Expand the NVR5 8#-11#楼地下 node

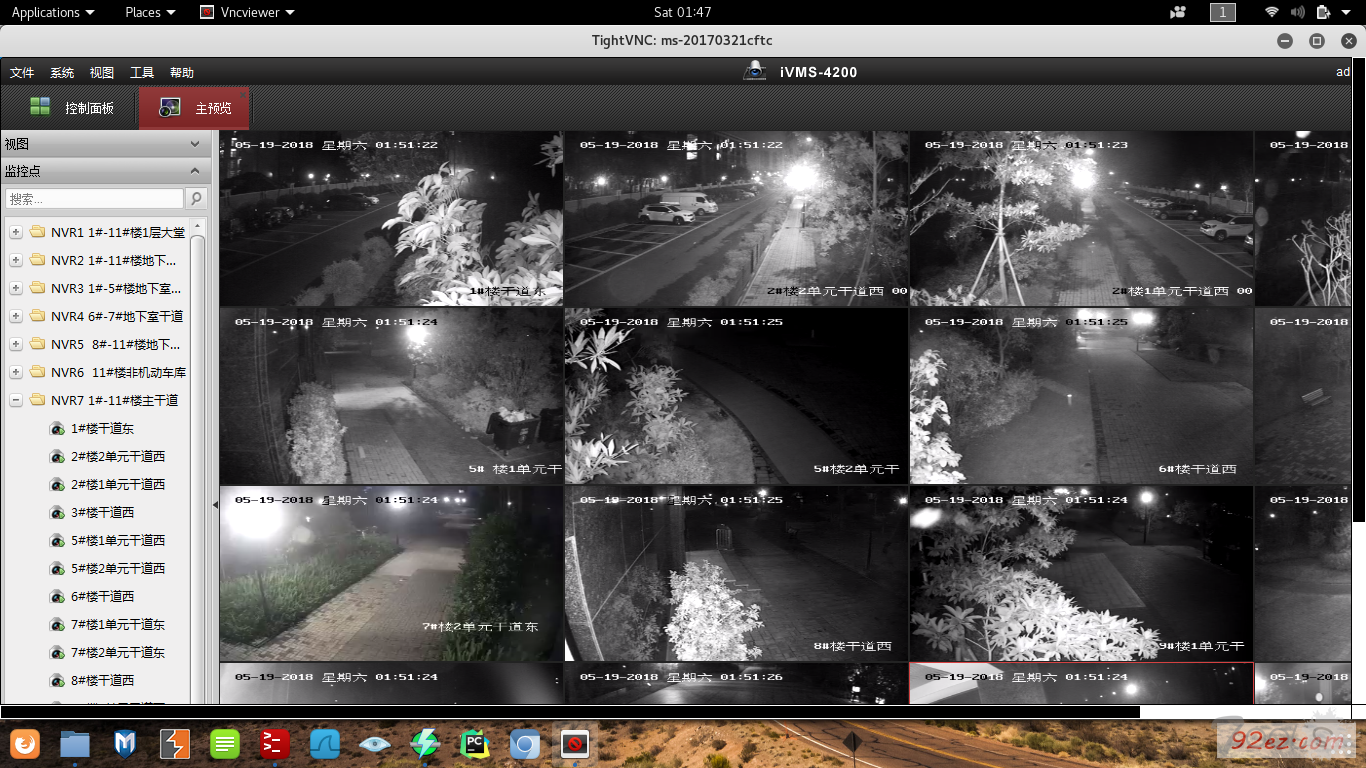(16, 344)
